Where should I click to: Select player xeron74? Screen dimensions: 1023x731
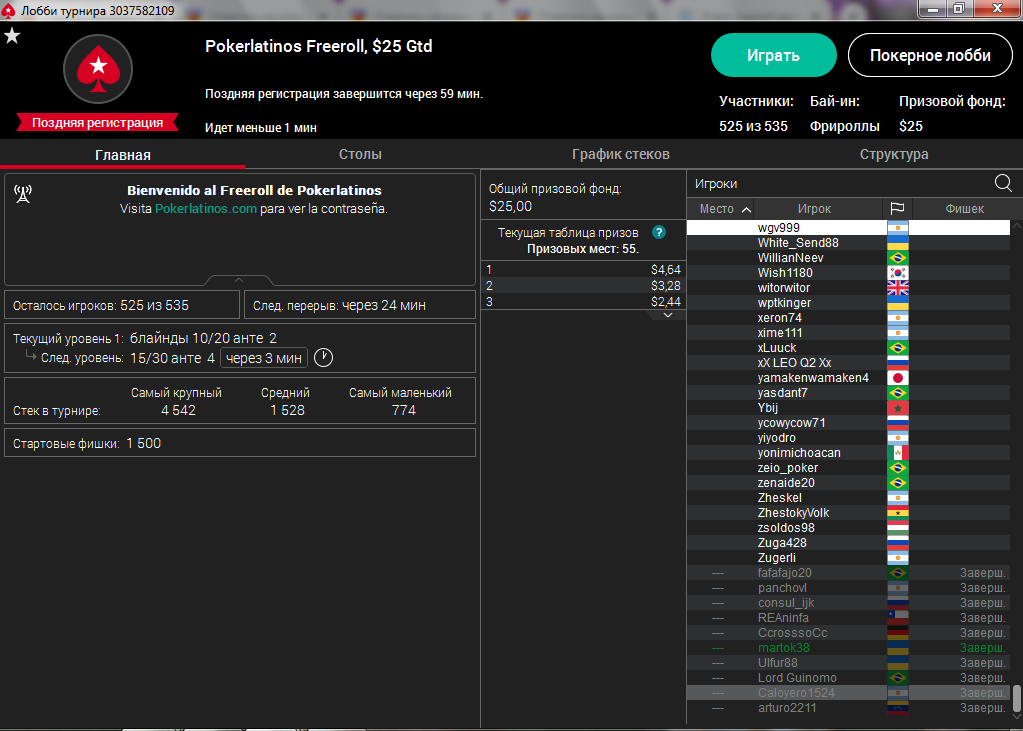(x=849, y=318)
